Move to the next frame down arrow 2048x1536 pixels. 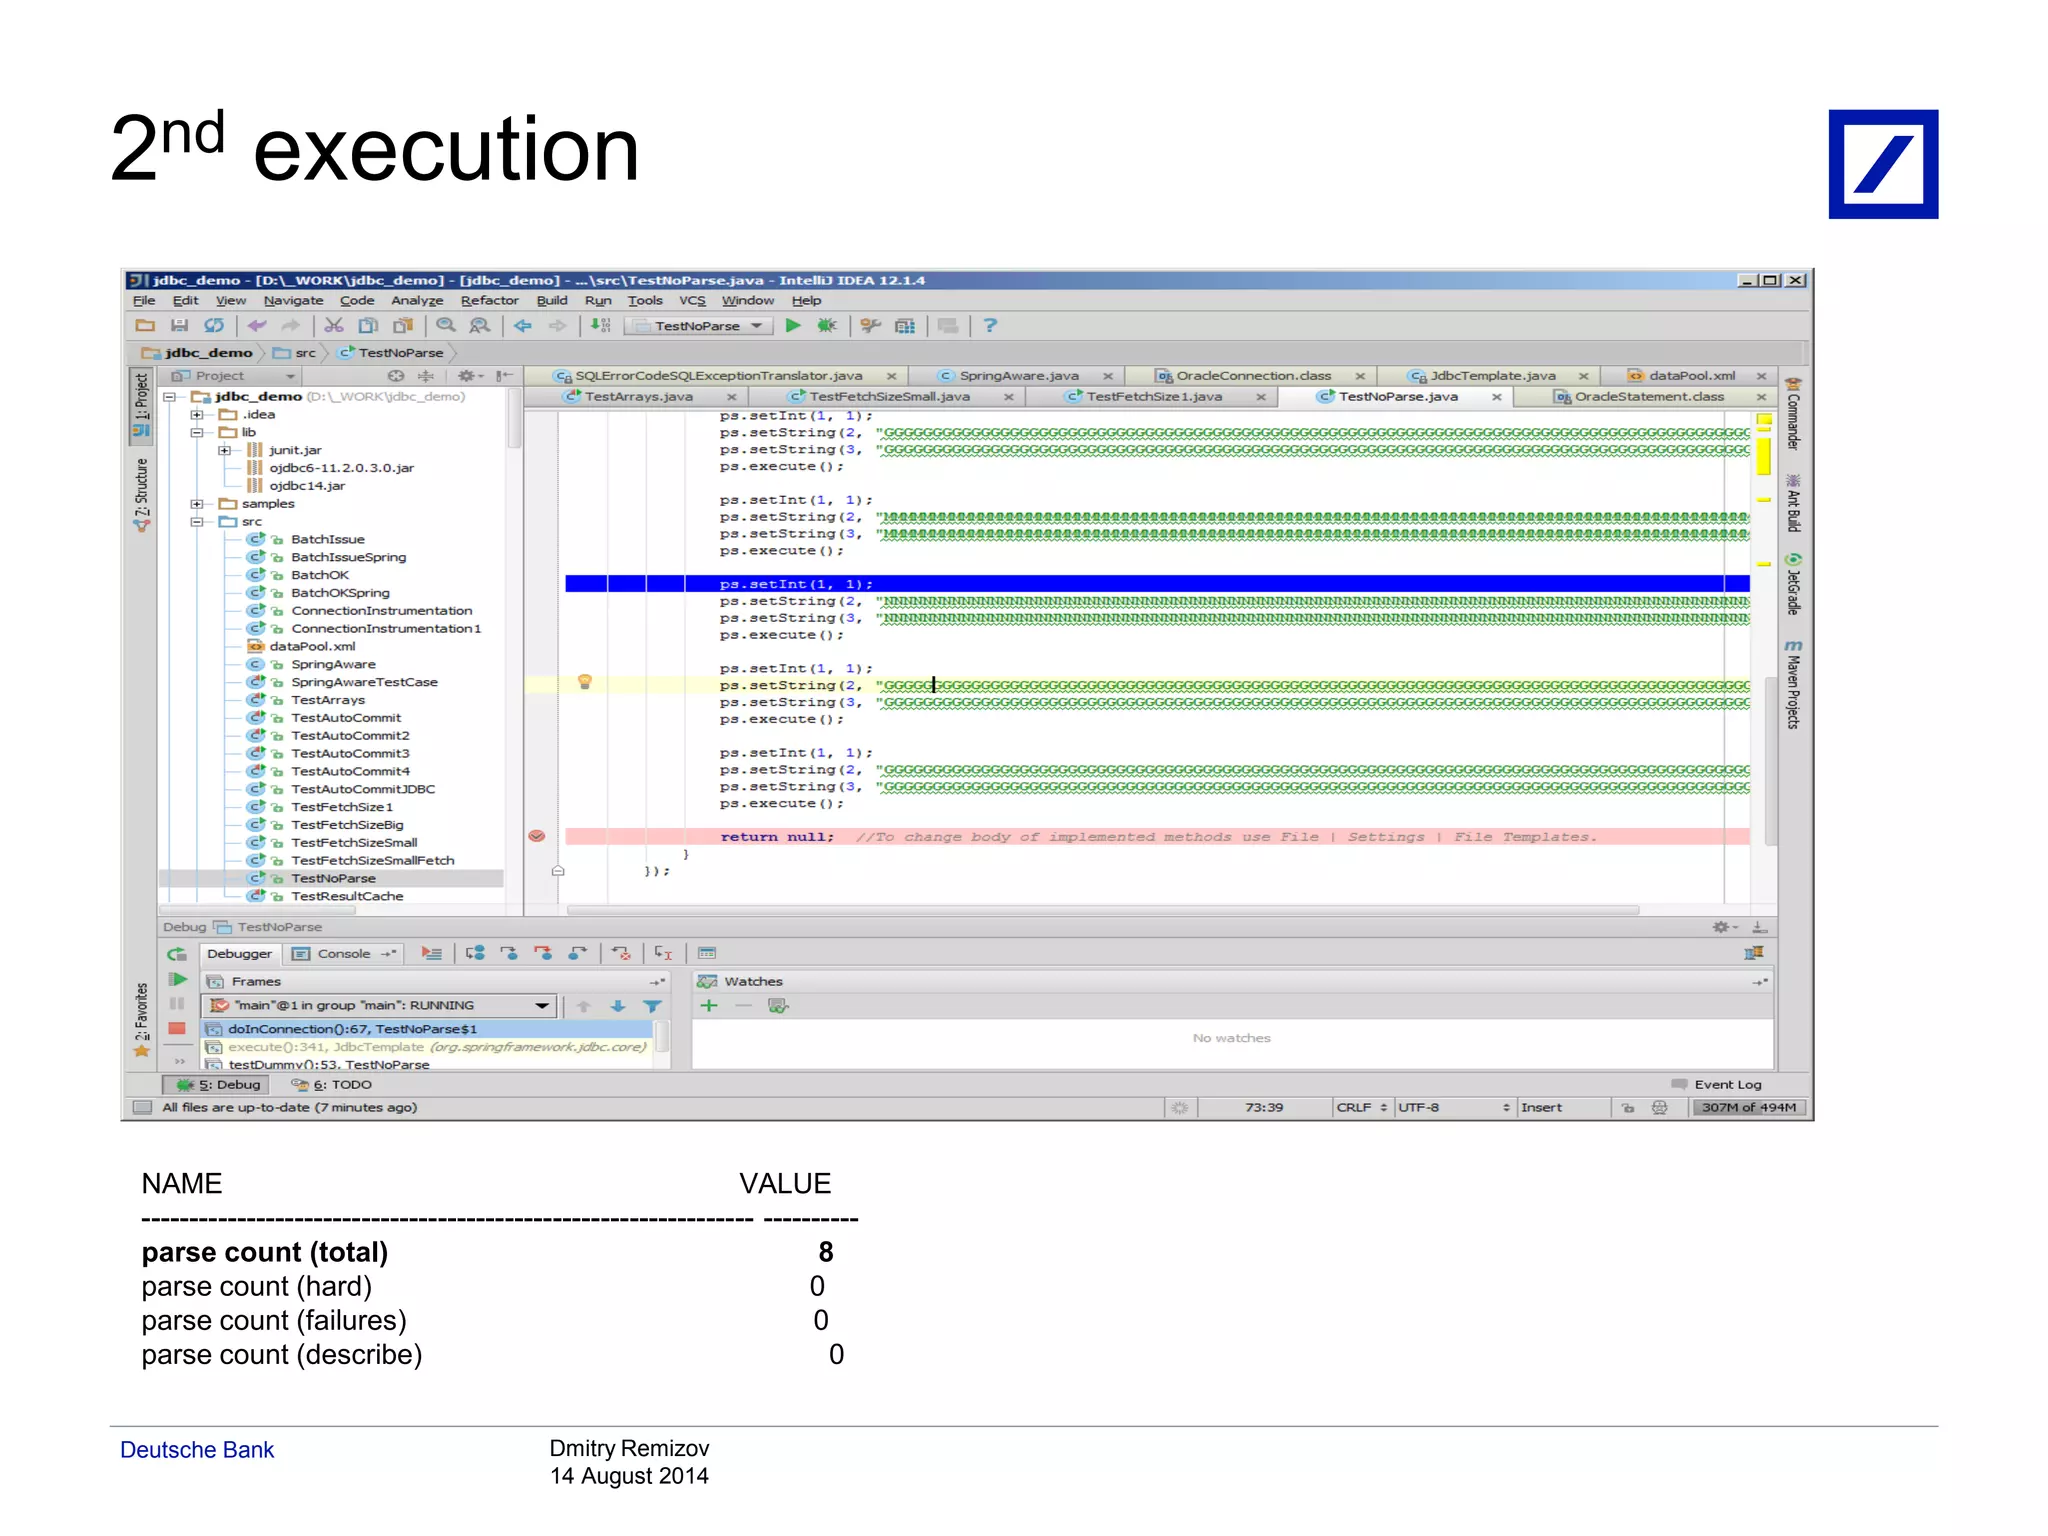click(618, 1006)
